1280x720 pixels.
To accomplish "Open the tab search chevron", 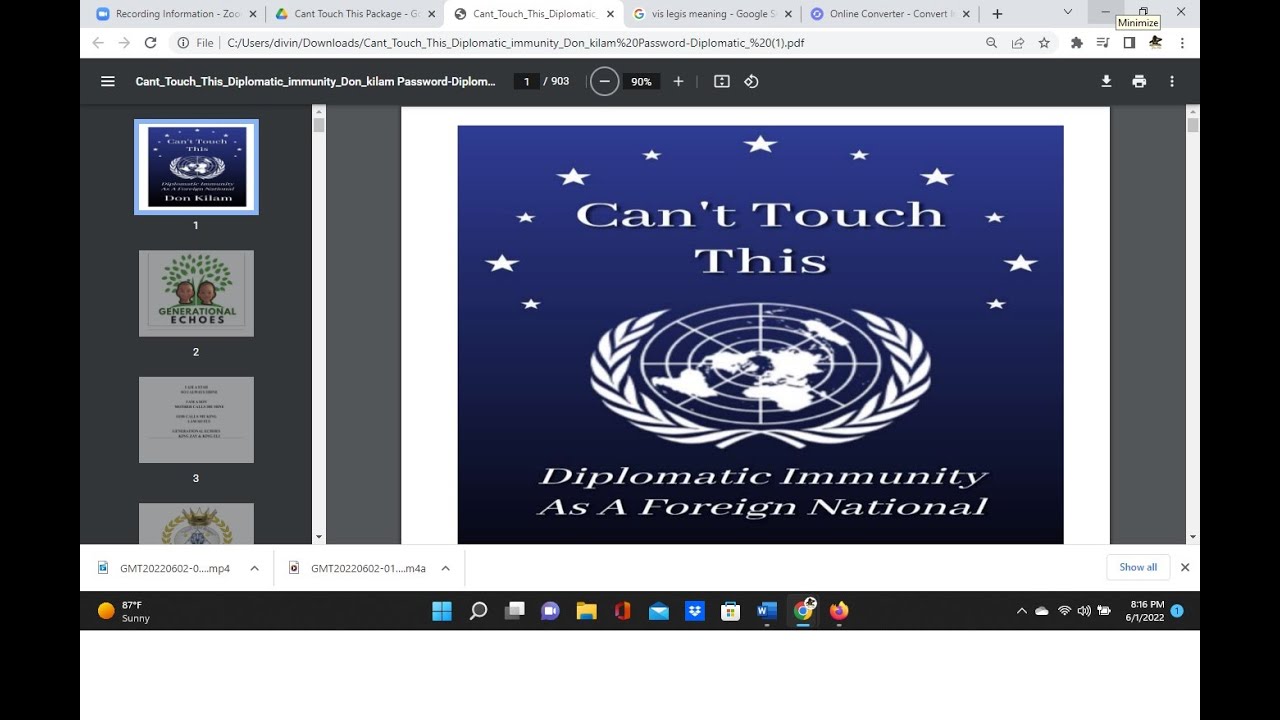I will tap(1068, 12).
